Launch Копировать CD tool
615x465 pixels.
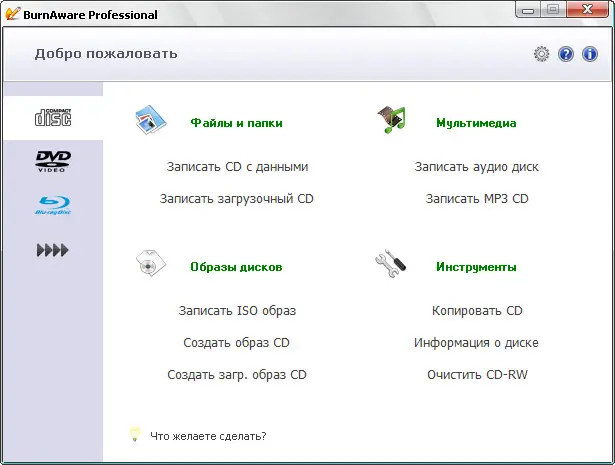coord(477,311)
